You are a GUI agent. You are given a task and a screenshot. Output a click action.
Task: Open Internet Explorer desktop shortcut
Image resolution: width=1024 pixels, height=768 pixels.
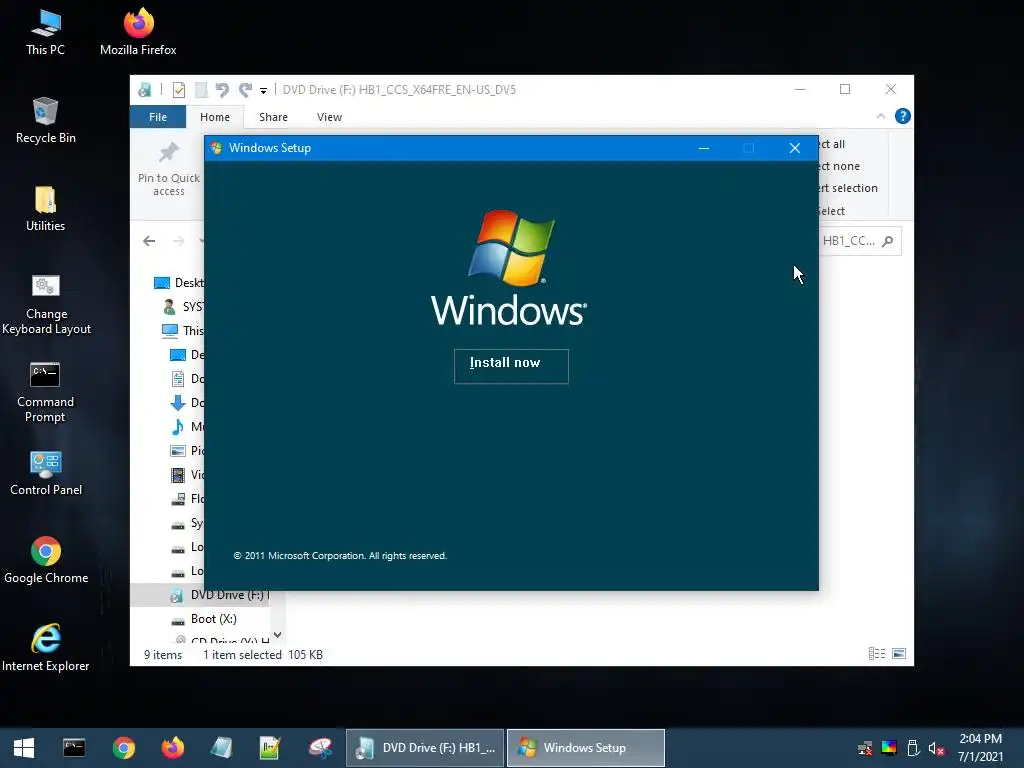click(45, 648)
